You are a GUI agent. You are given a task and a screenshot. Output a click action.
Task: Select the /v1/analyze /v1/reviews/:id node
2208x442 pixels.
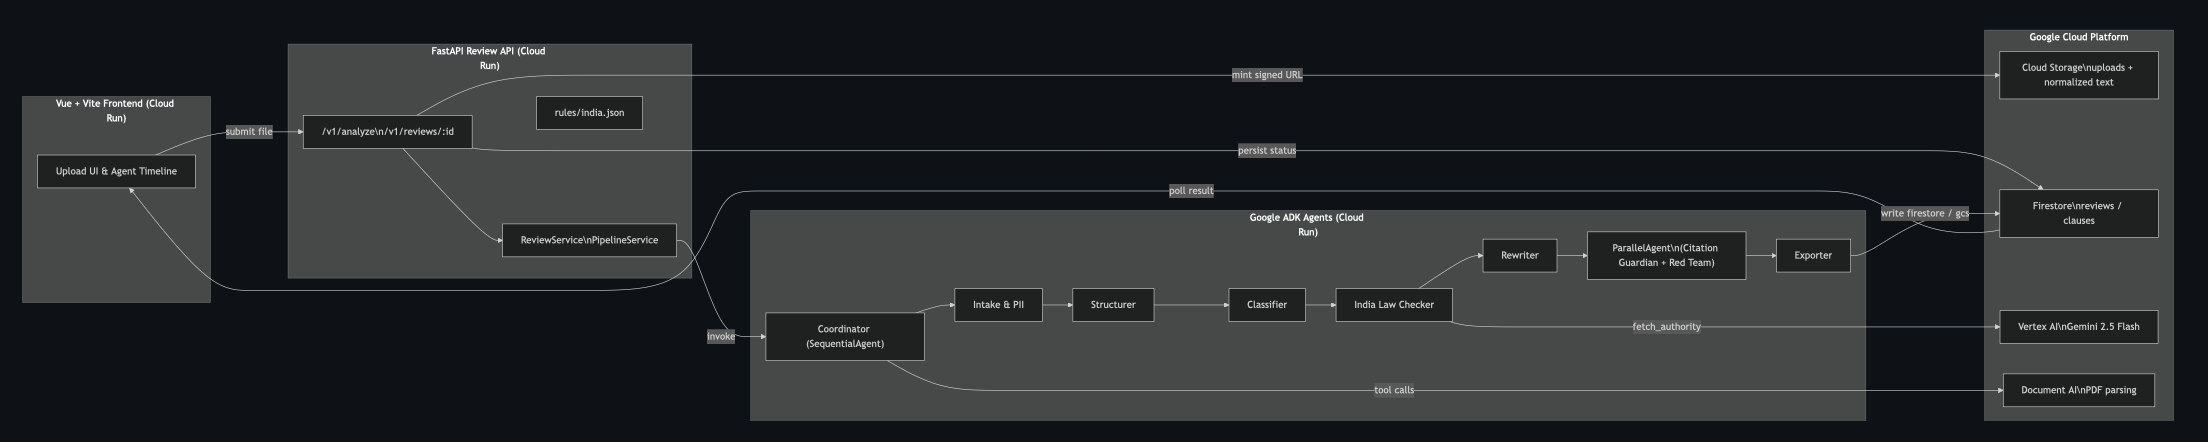pos(387,132)
